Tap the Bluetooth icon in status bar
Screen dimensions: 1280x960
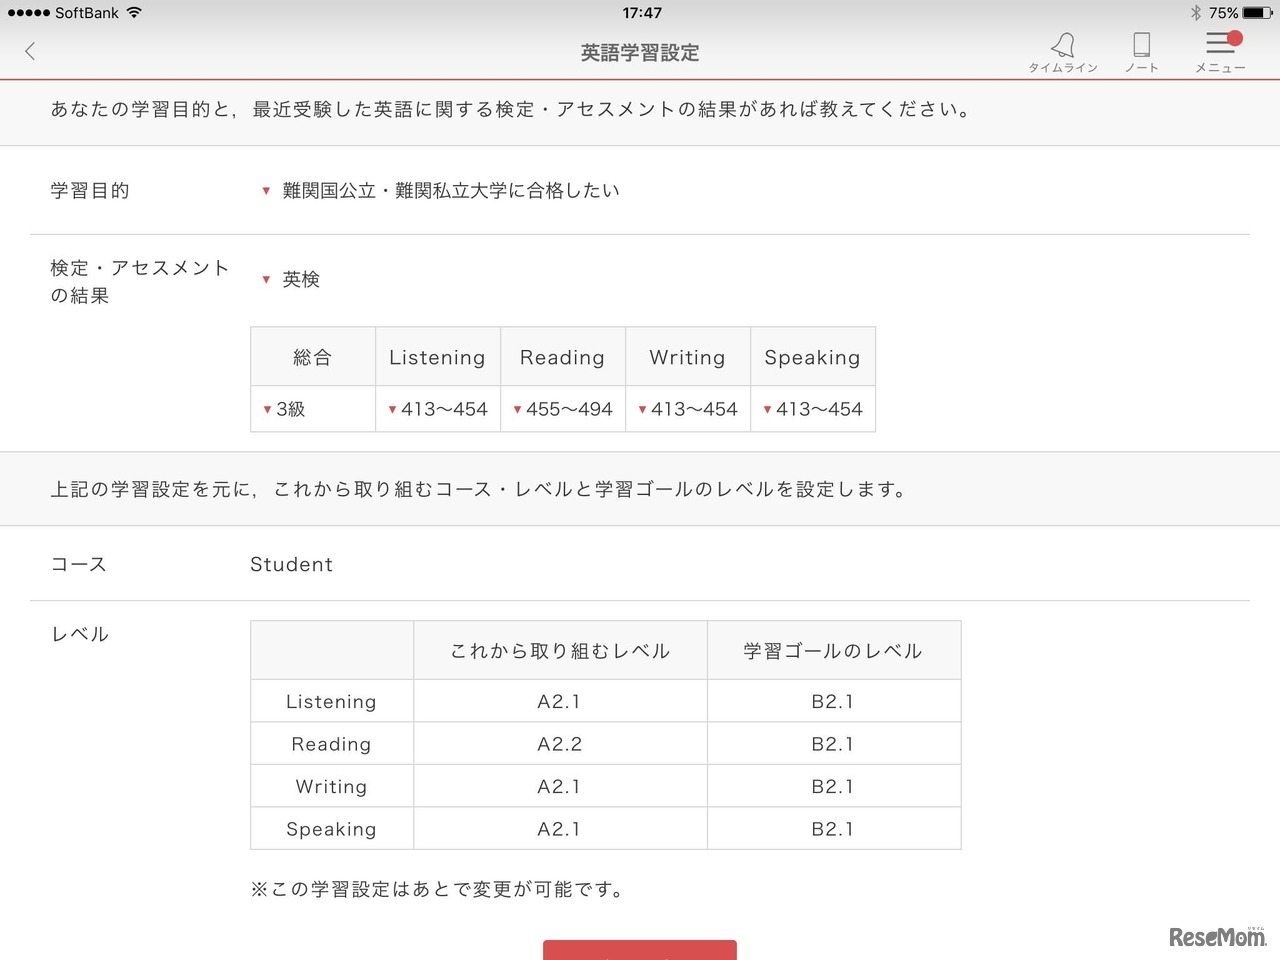tap(1195, 13)
